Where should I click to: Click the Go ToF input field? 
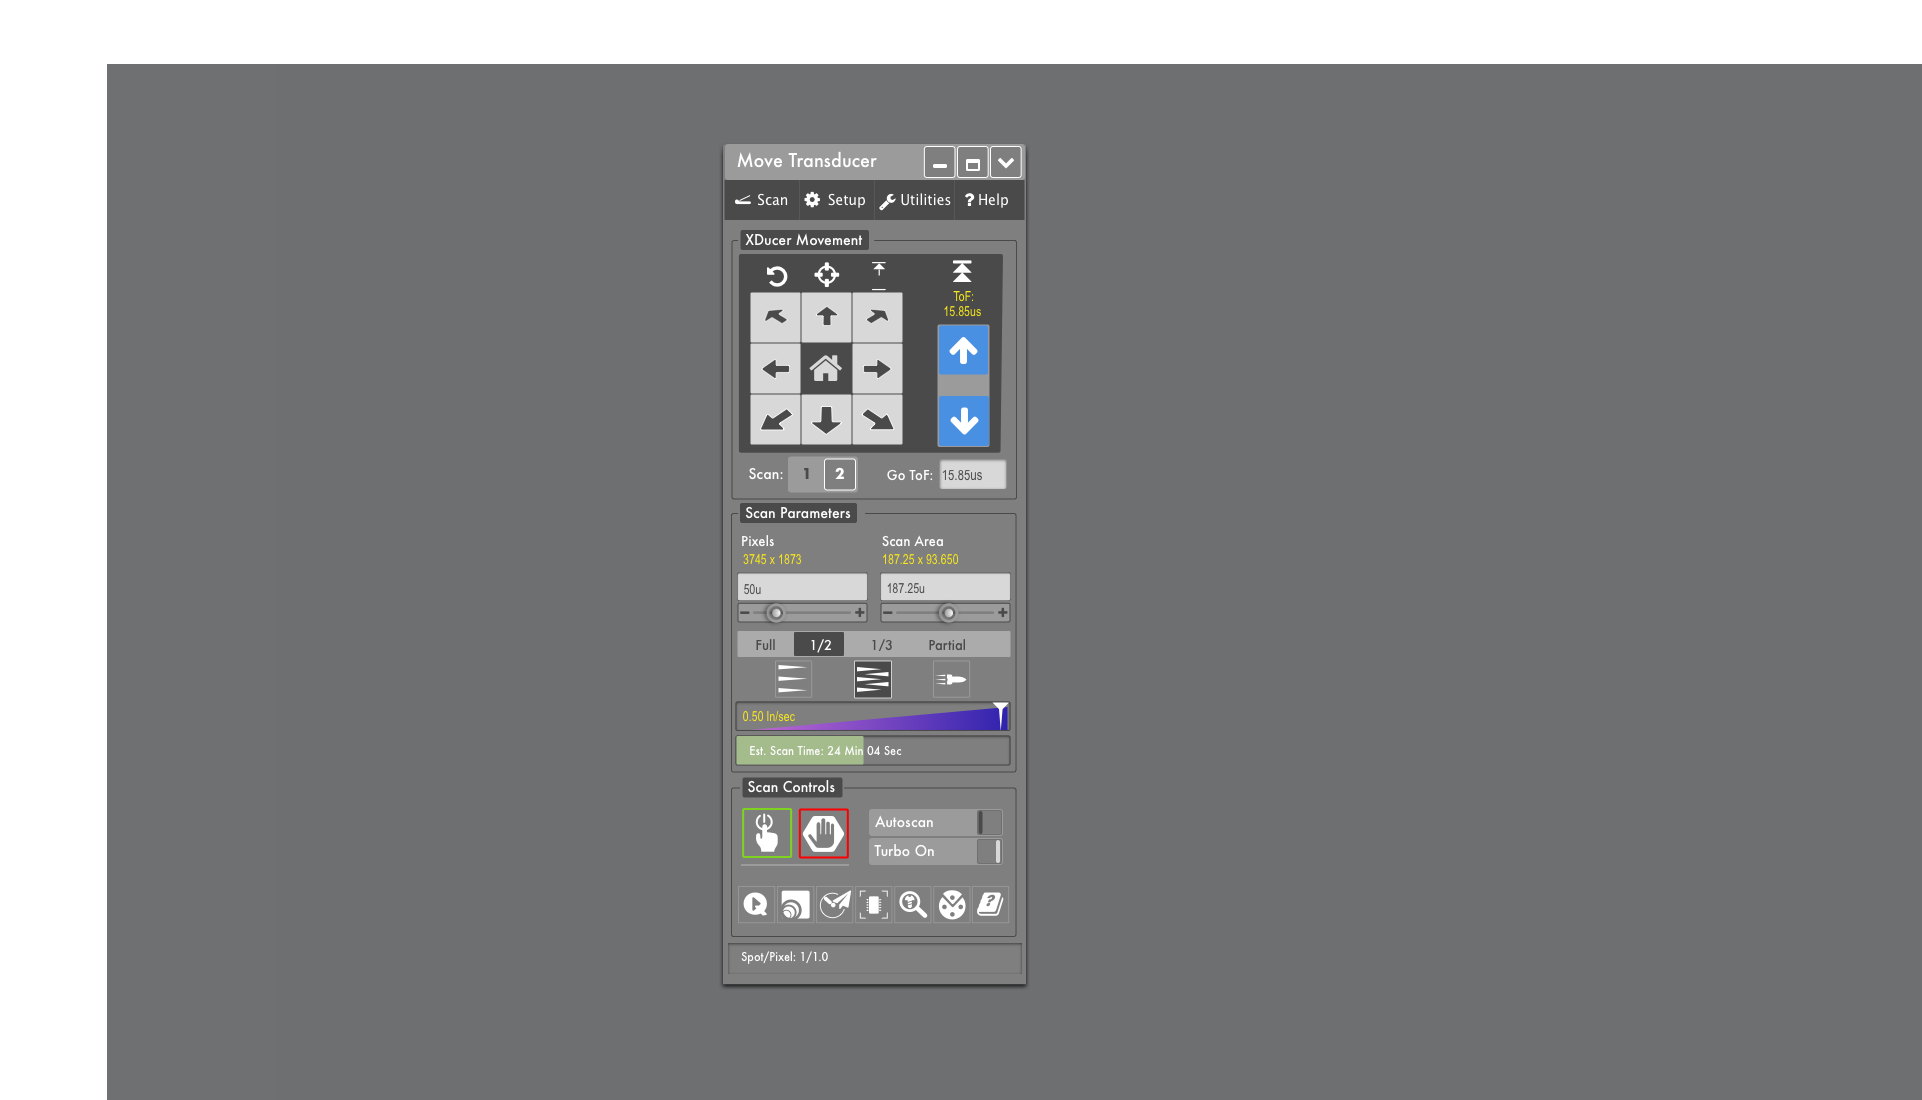click(x=971, y=475)
